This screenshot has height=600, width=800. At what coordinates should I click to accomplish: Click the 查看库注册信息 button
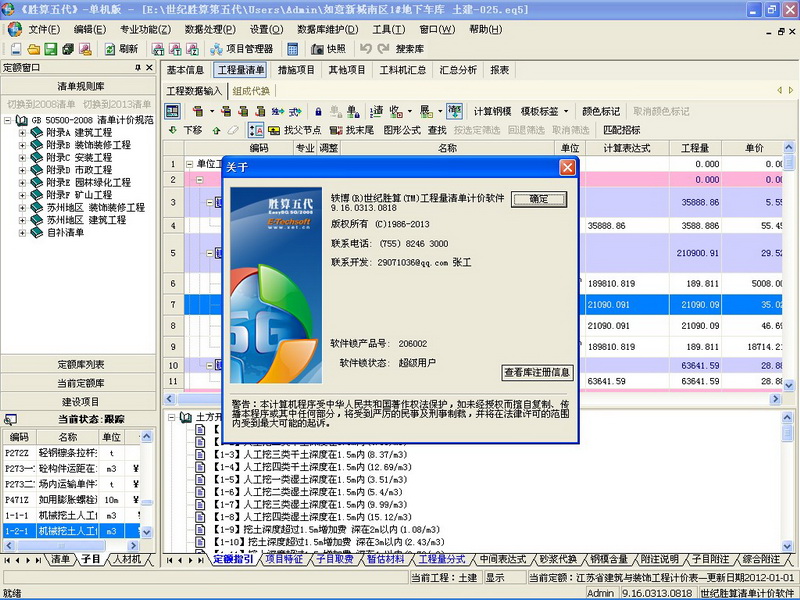537,372
